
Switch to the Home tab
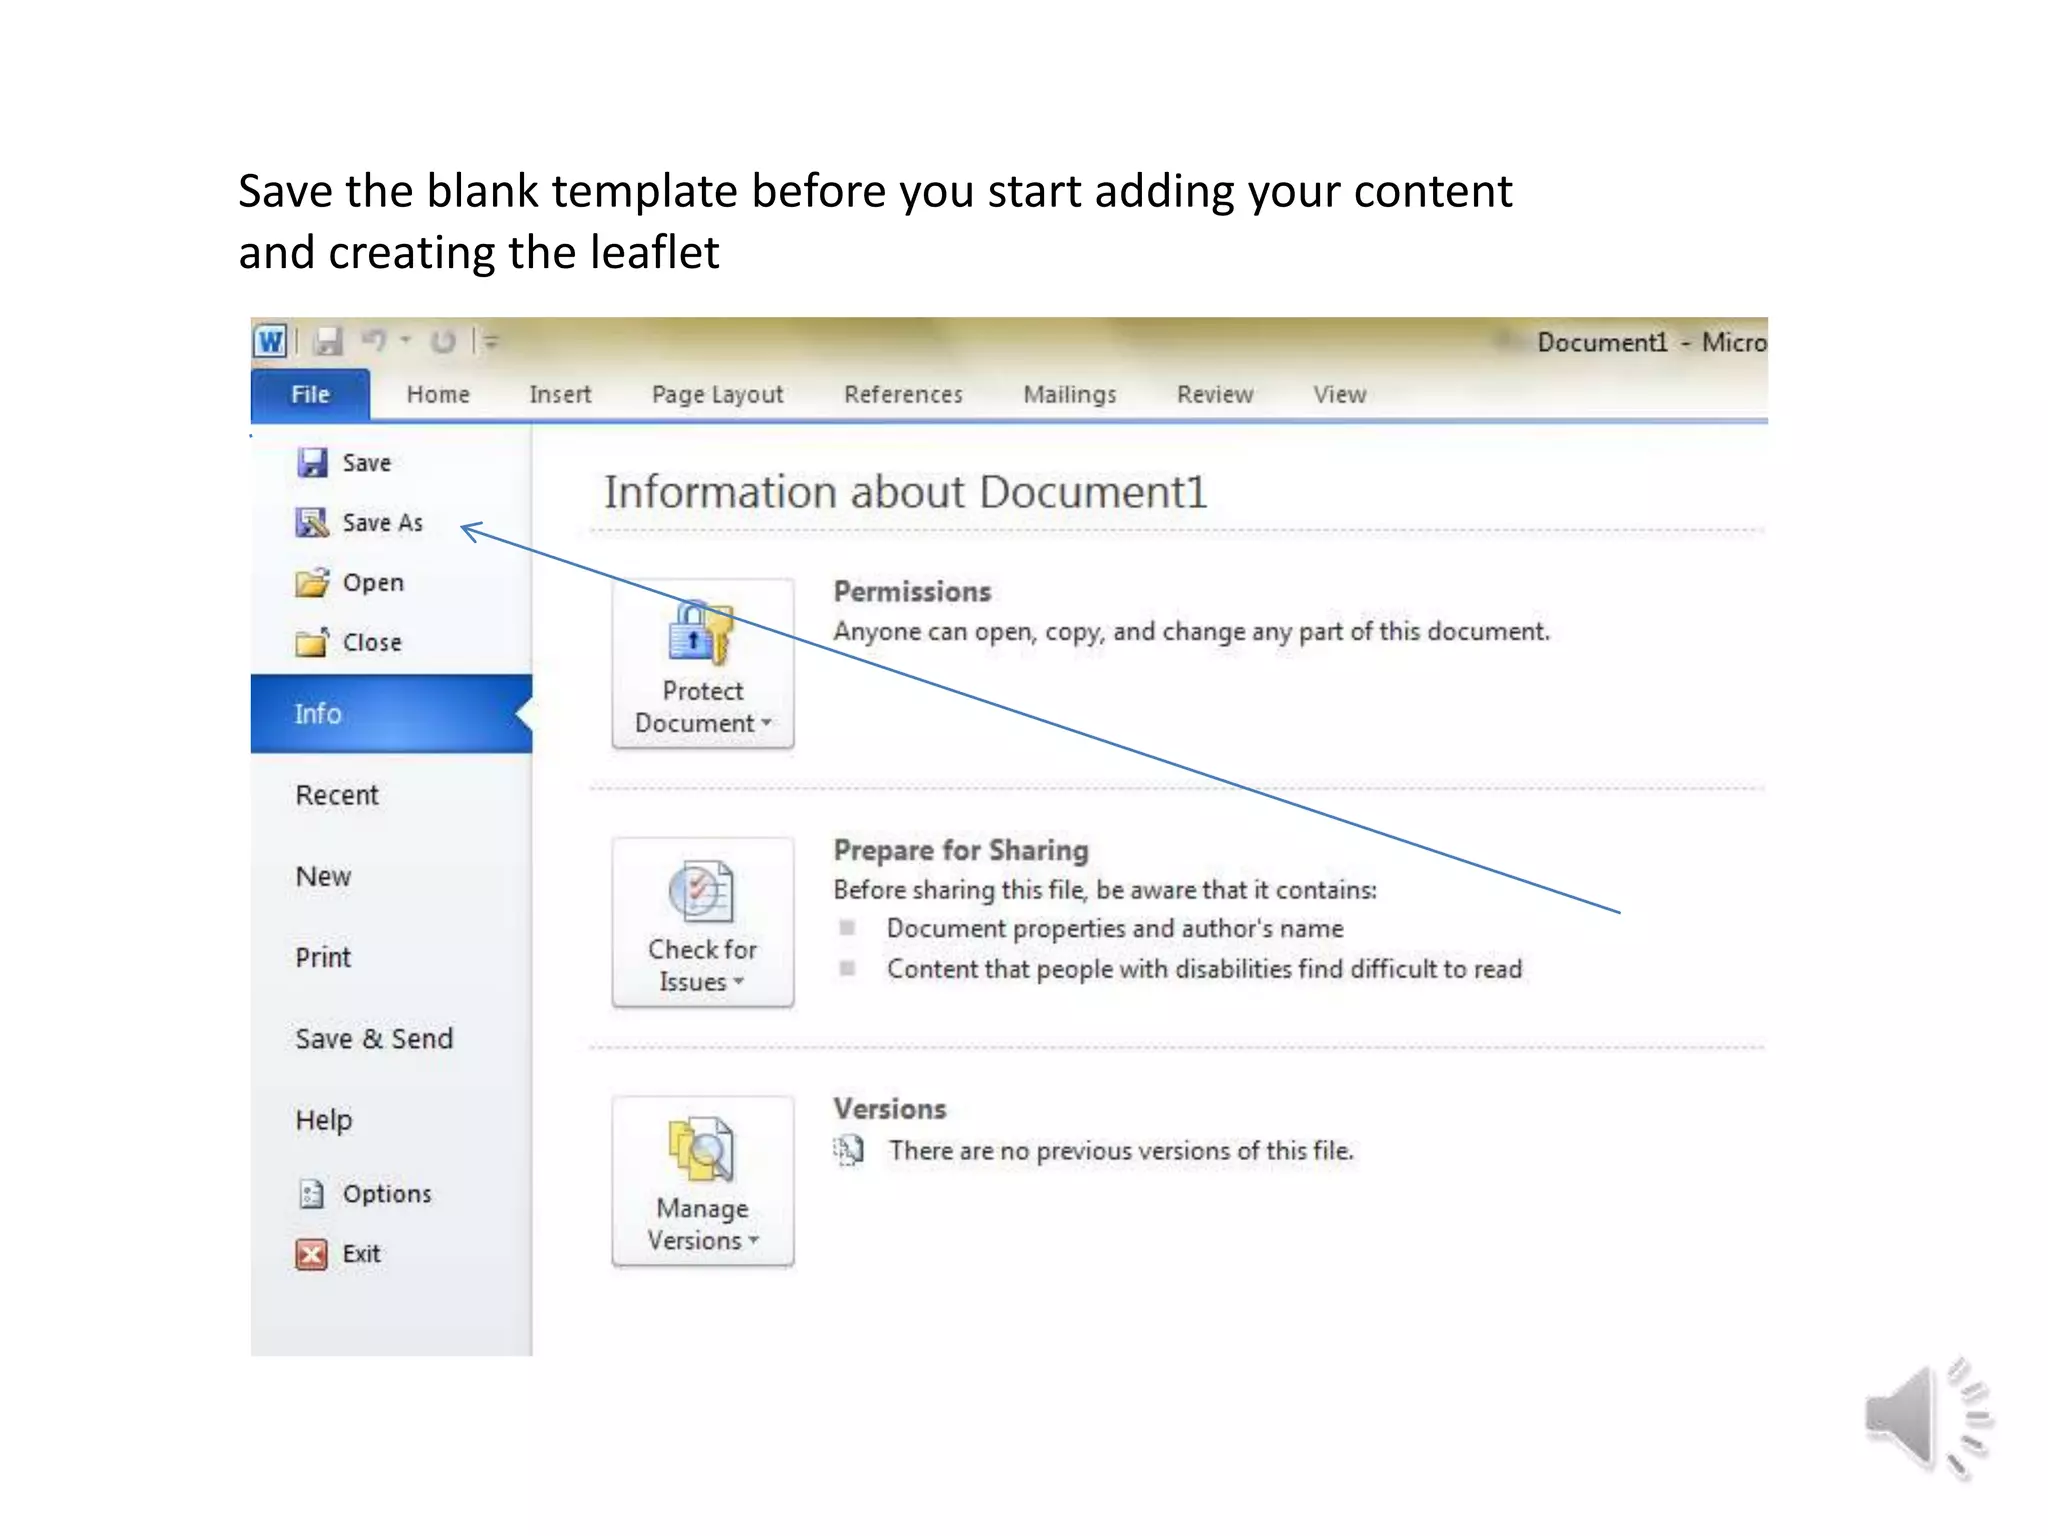tap(438, 395)
